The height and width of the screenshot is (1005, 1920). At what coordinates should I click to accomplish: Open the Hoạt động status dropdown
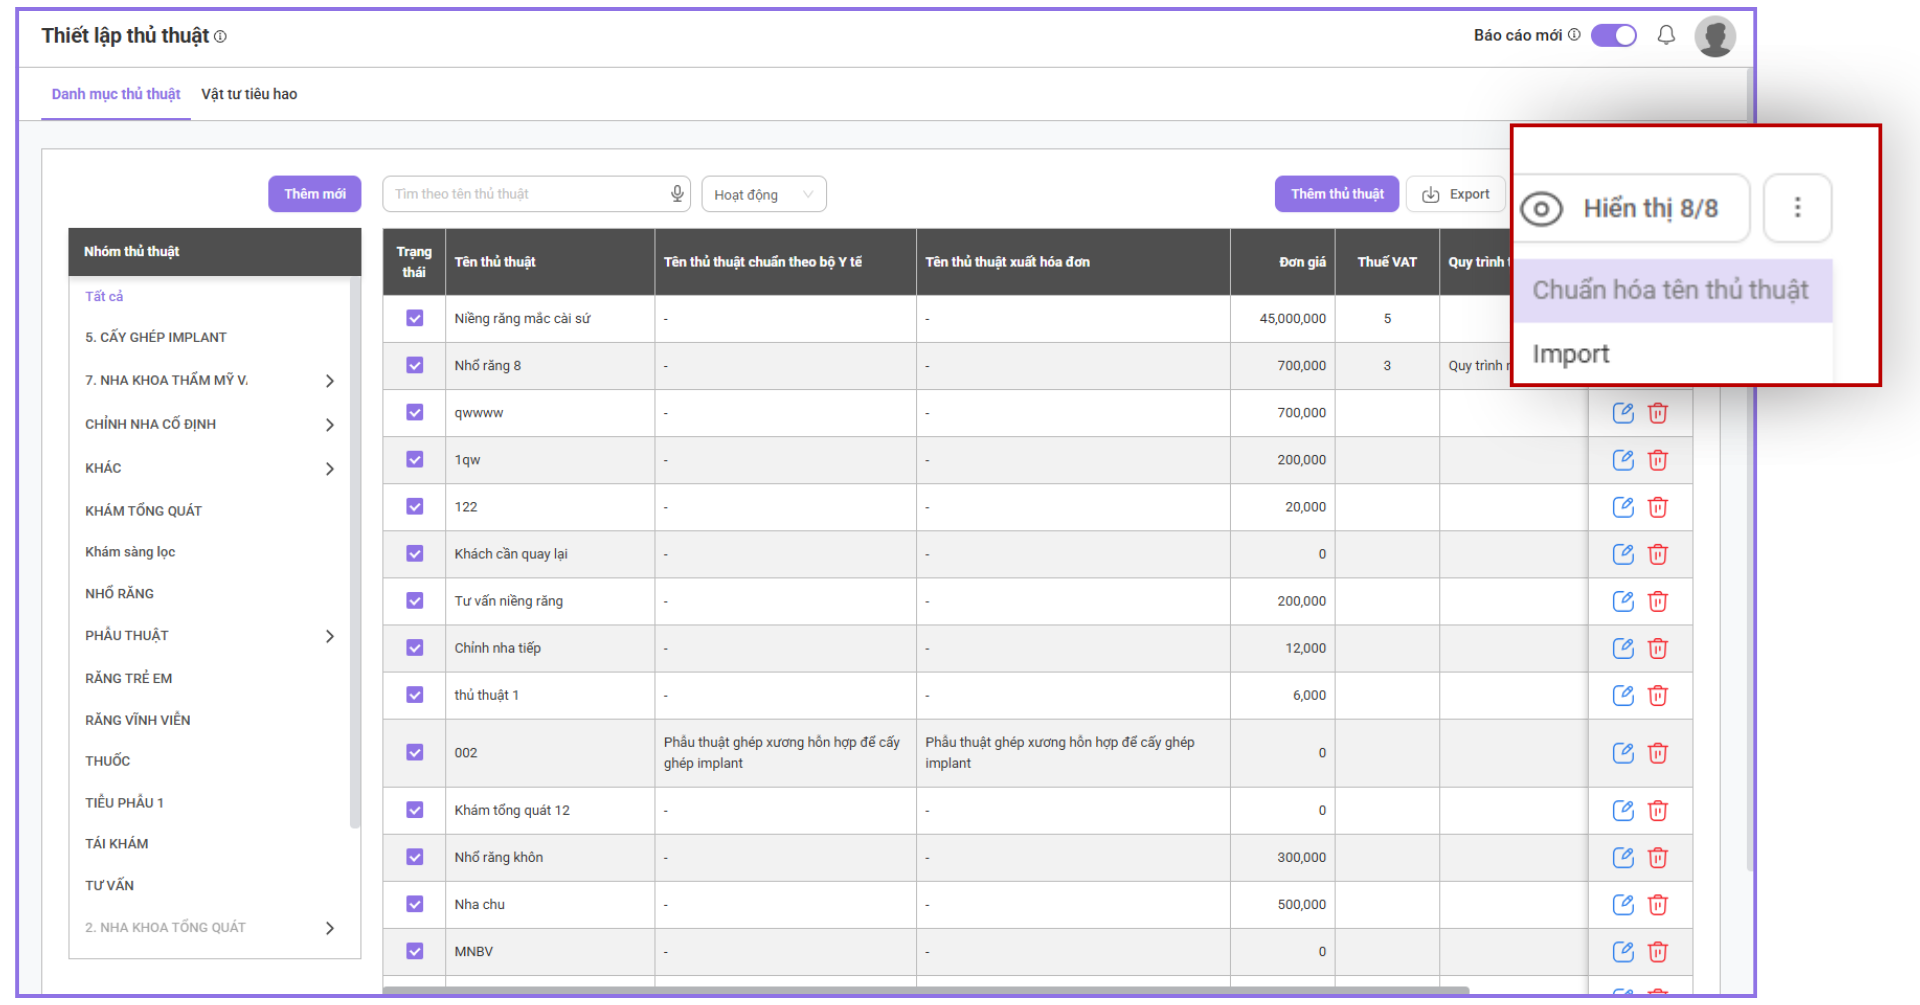click(x=764, y=194)
